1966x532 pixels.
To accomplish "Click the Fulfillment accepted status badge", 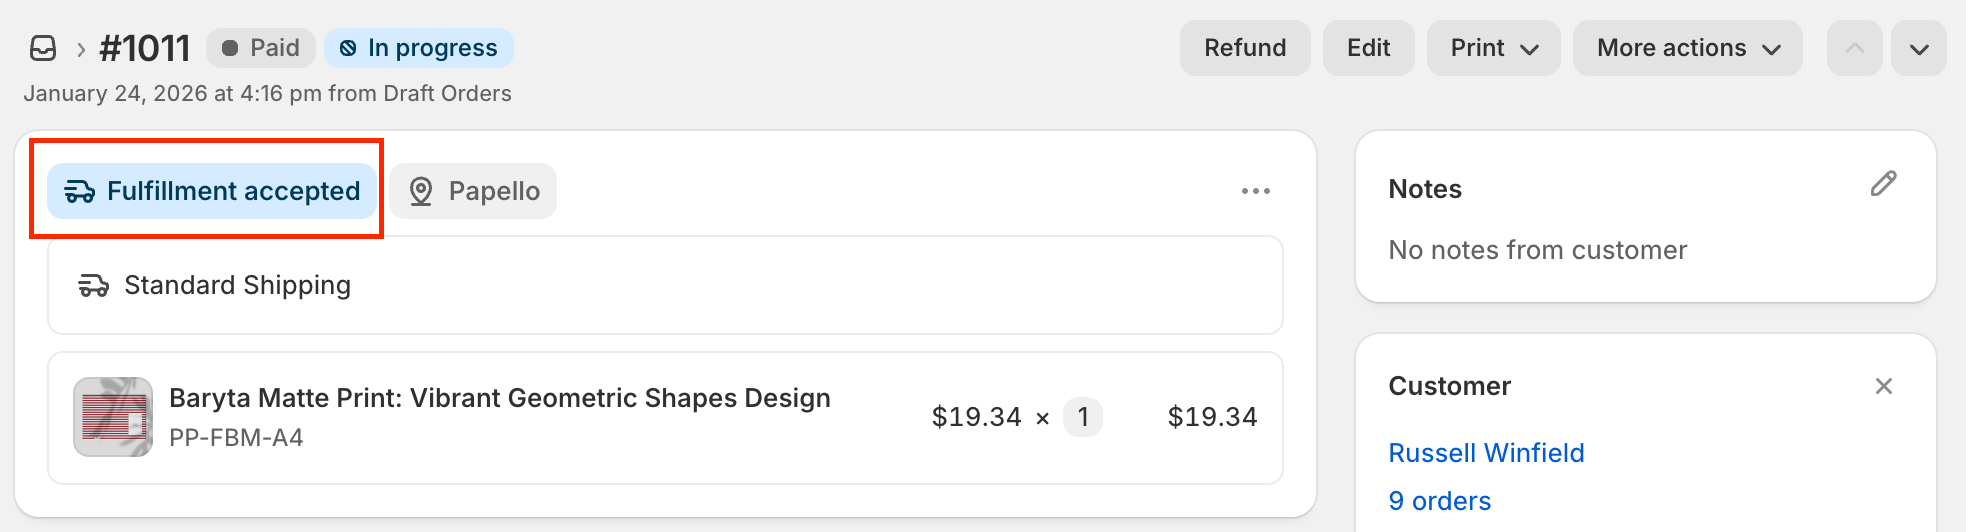I will pos(212,191).
